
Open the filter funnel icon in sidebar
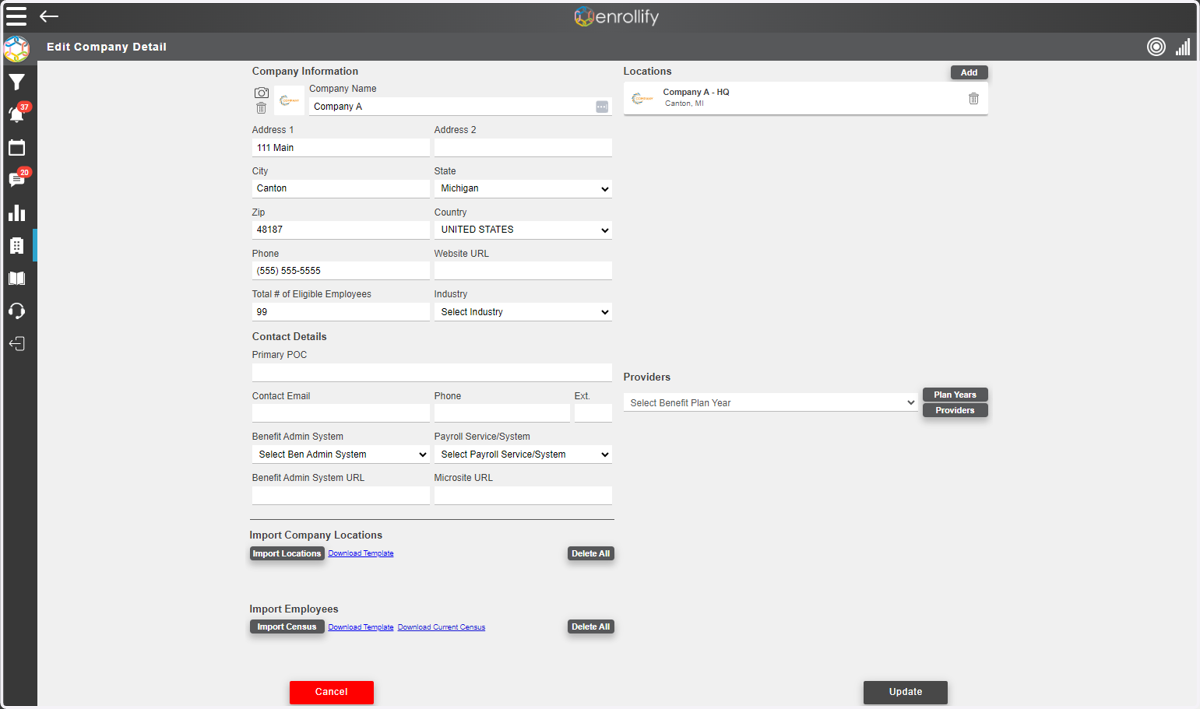tap(17, 82)
